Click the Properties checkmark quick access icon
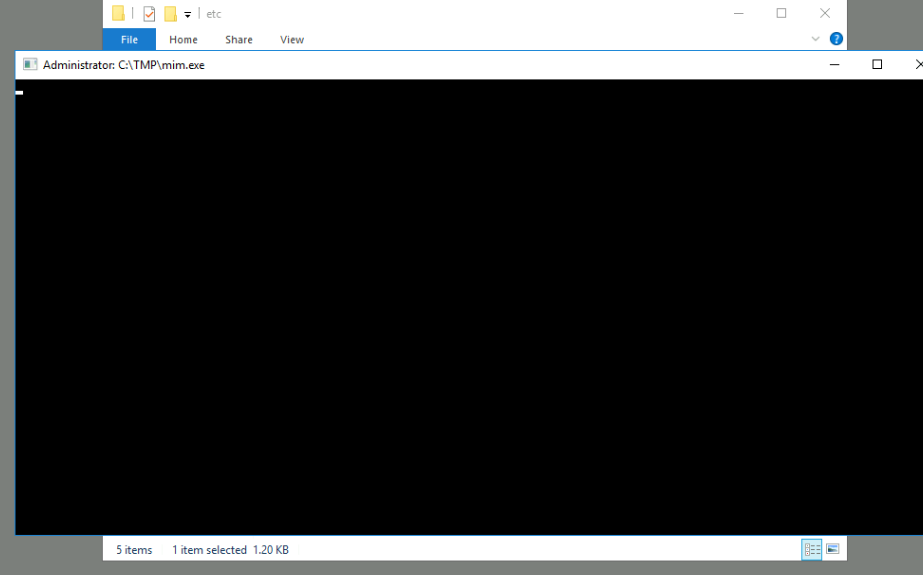Image resolution: width=923 pixels, height=575 pixels. 149,14
